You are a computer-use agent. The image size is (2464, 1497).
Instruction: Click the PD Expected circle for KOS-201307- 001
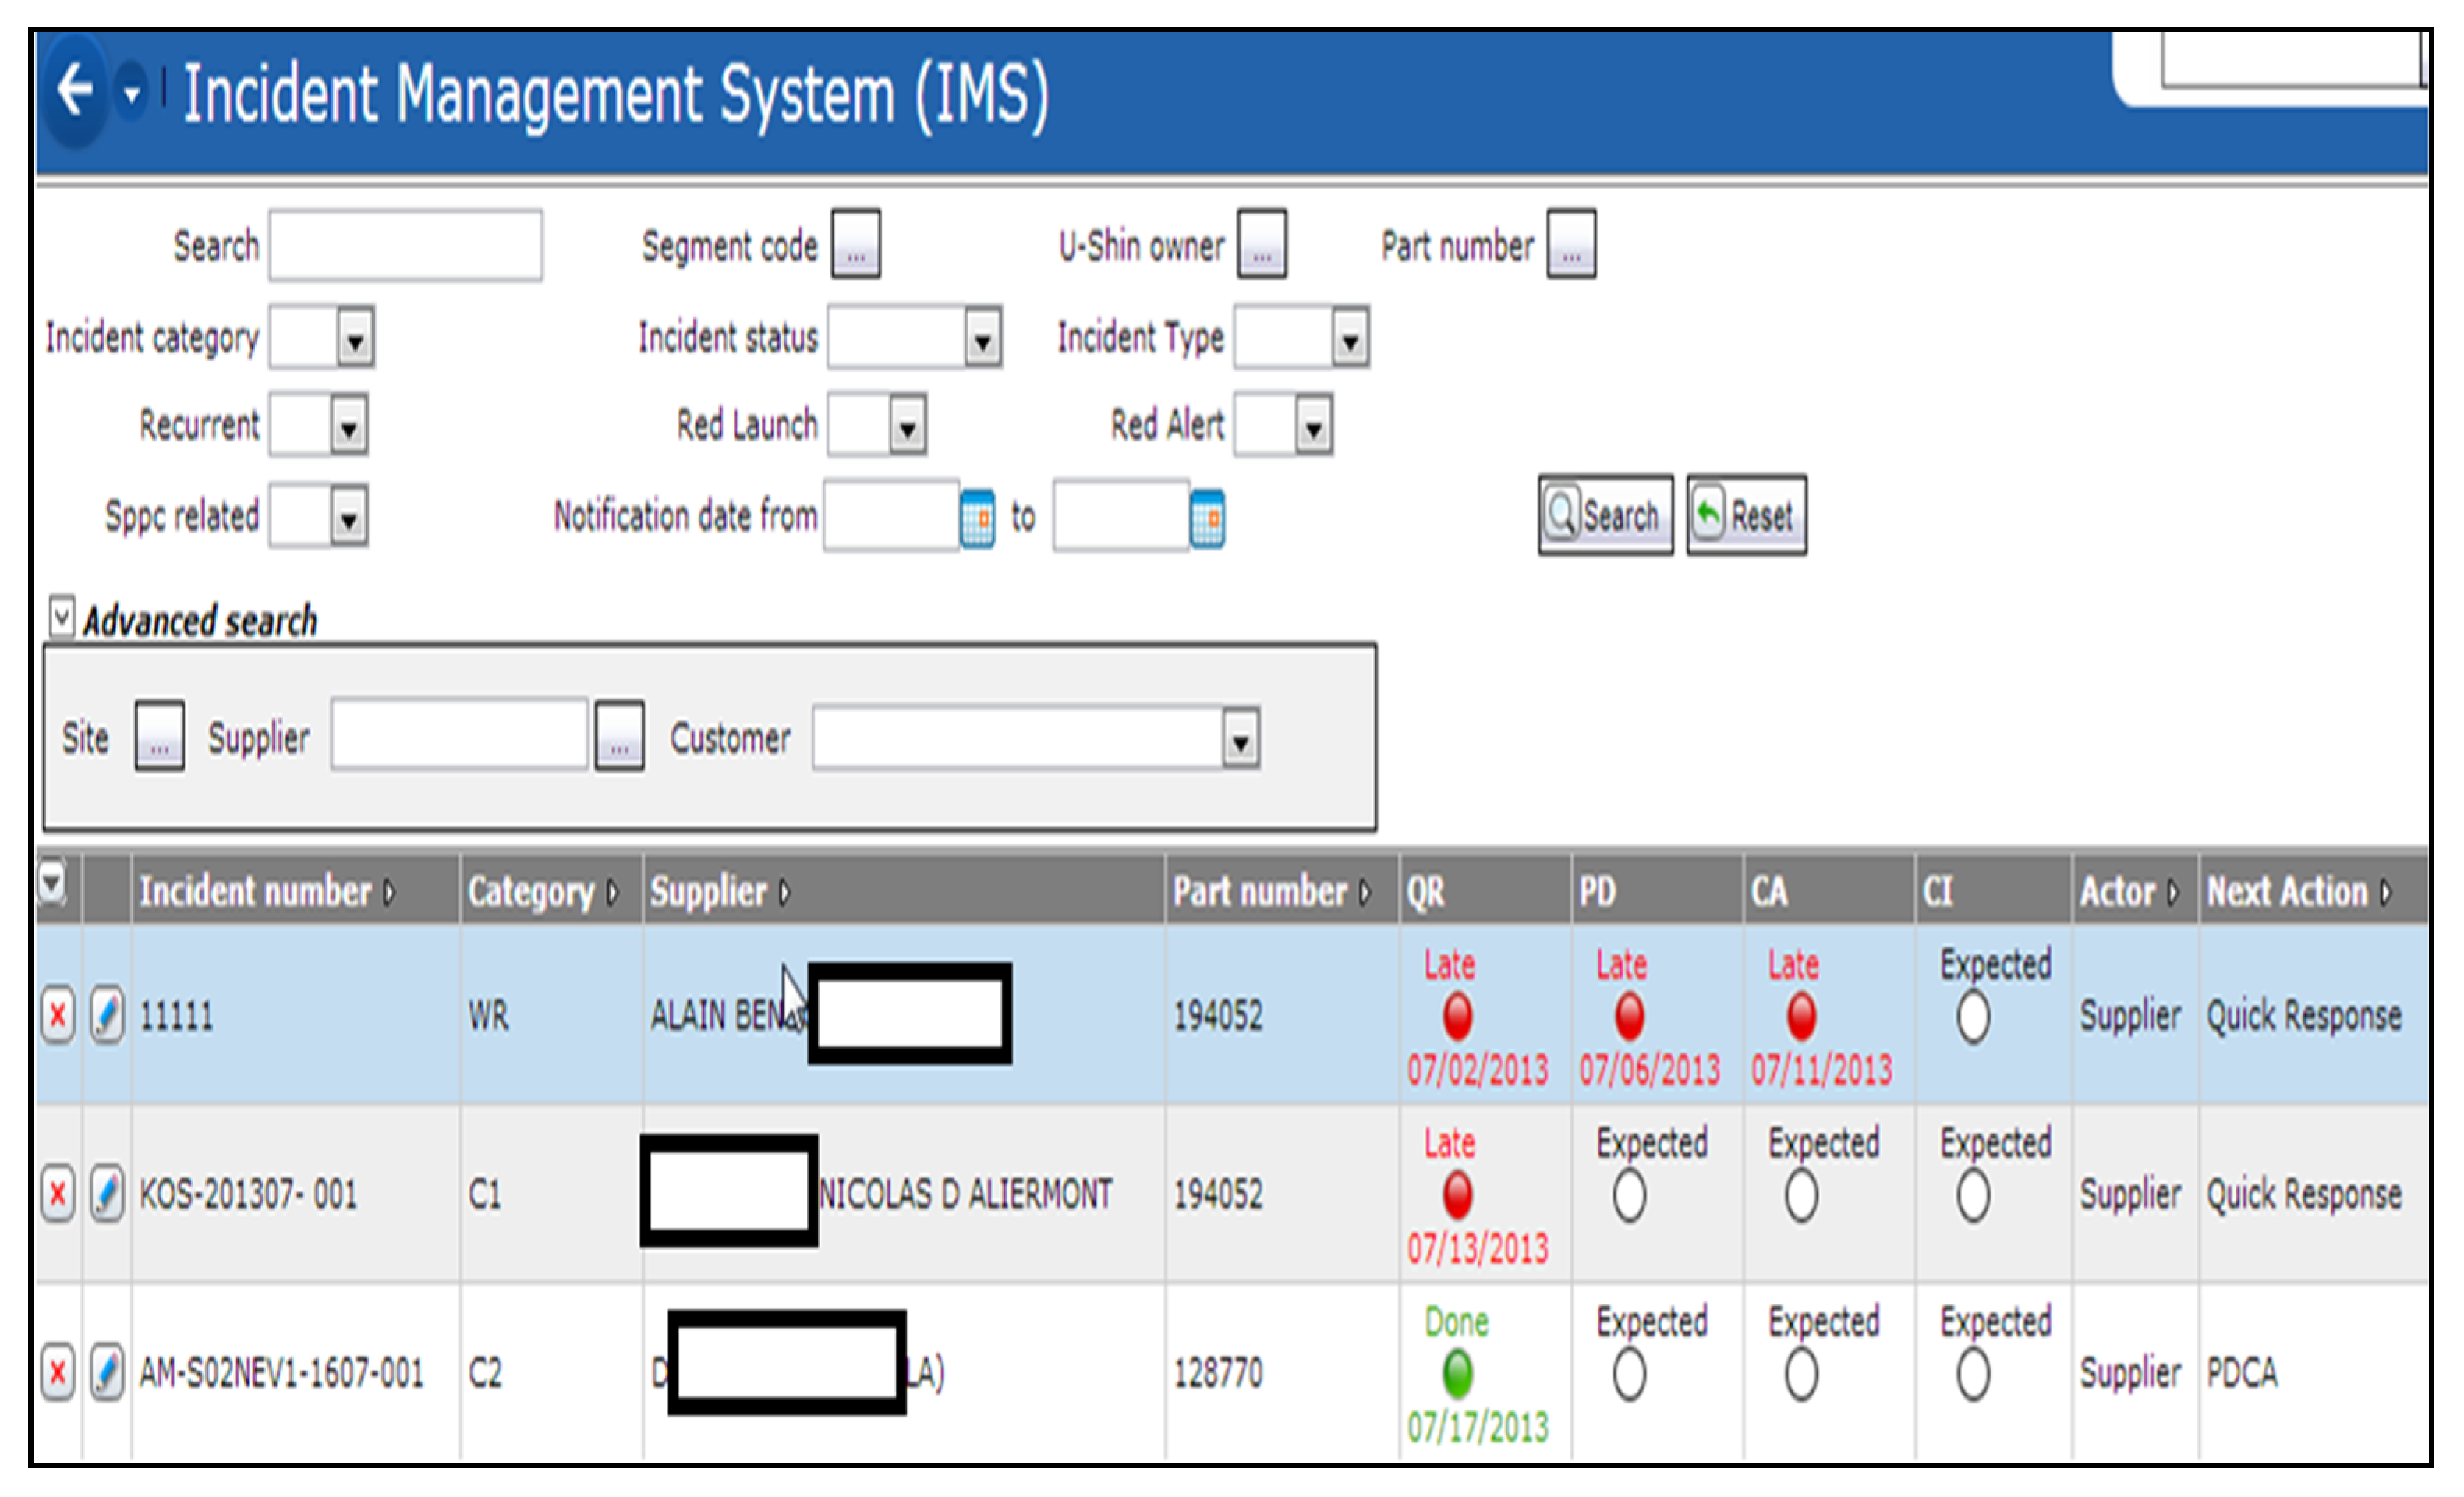tap(1628, 1196)
